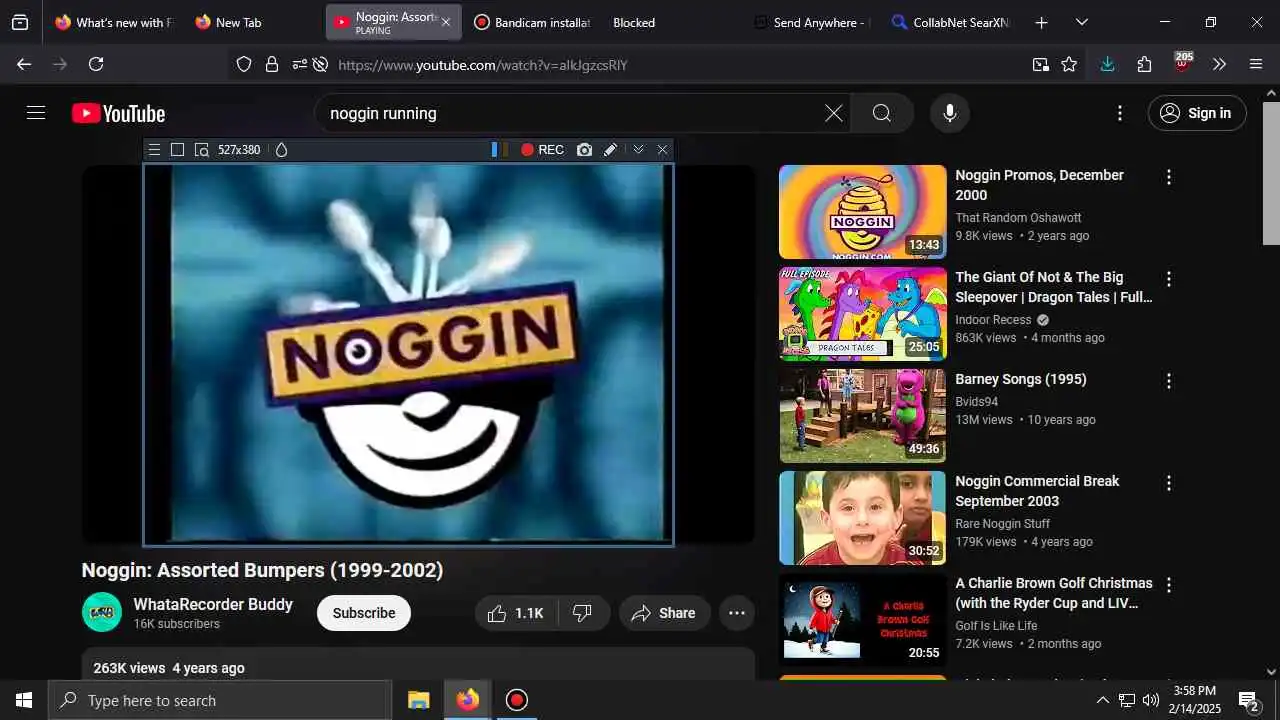
Task: Open uBlock Origin showing 205 badge
Action: [1183, 63]
